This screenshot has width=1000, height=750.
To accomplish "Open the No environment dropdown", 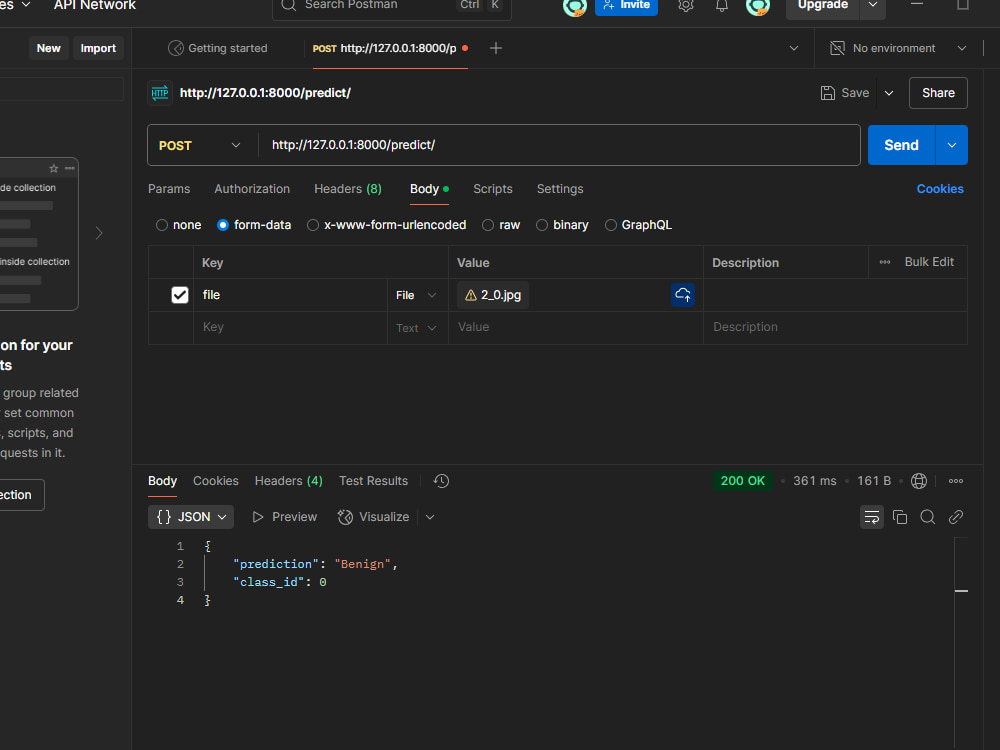I will click(961, 48).
